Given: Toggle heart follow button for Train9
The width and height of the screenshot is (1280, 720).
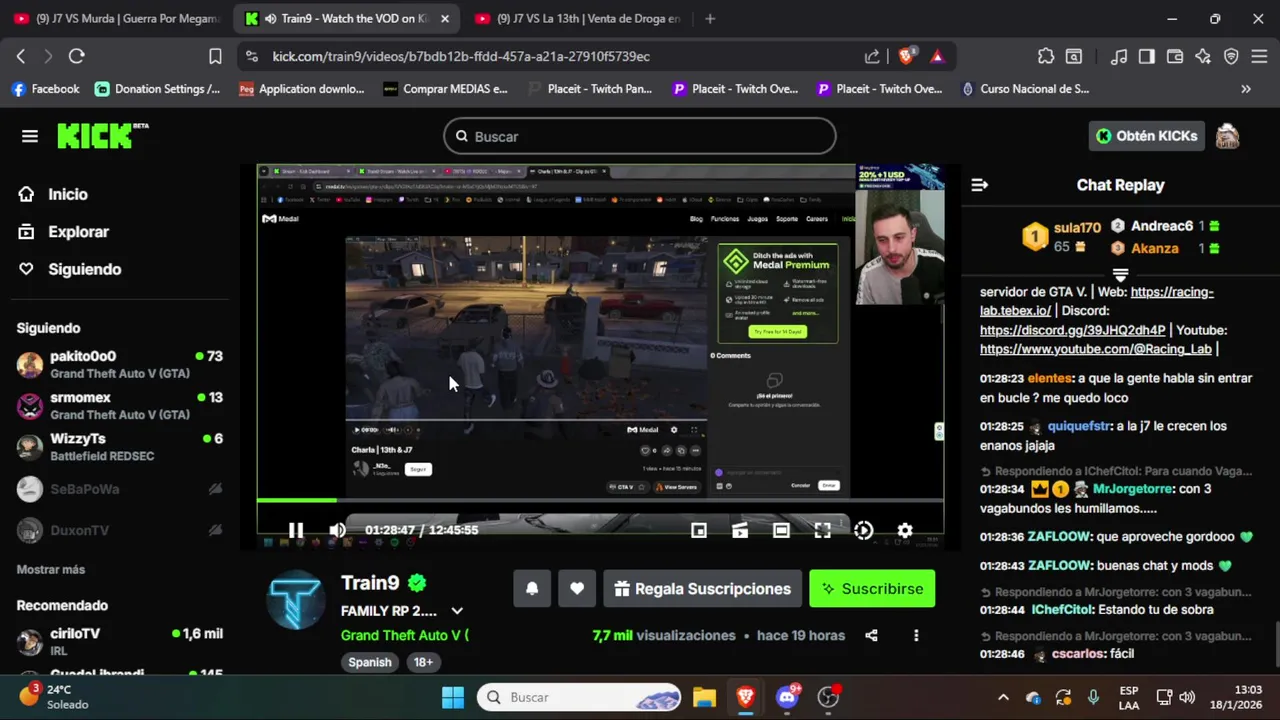Looking at the screenshot, I should [x=577, y=589].
